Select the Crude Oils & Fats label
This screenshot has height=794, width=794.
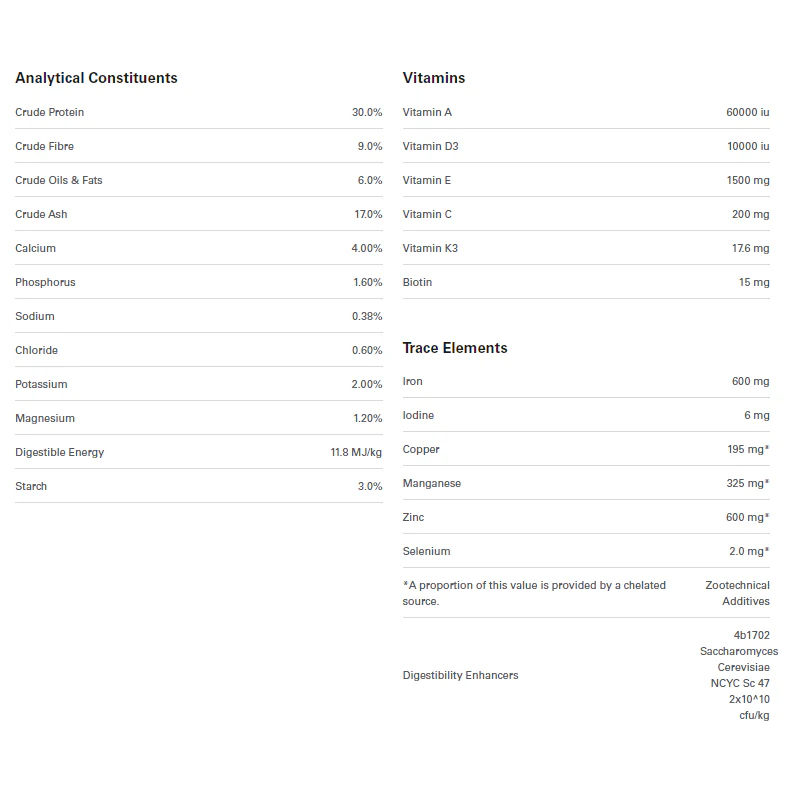pos(59,180)
